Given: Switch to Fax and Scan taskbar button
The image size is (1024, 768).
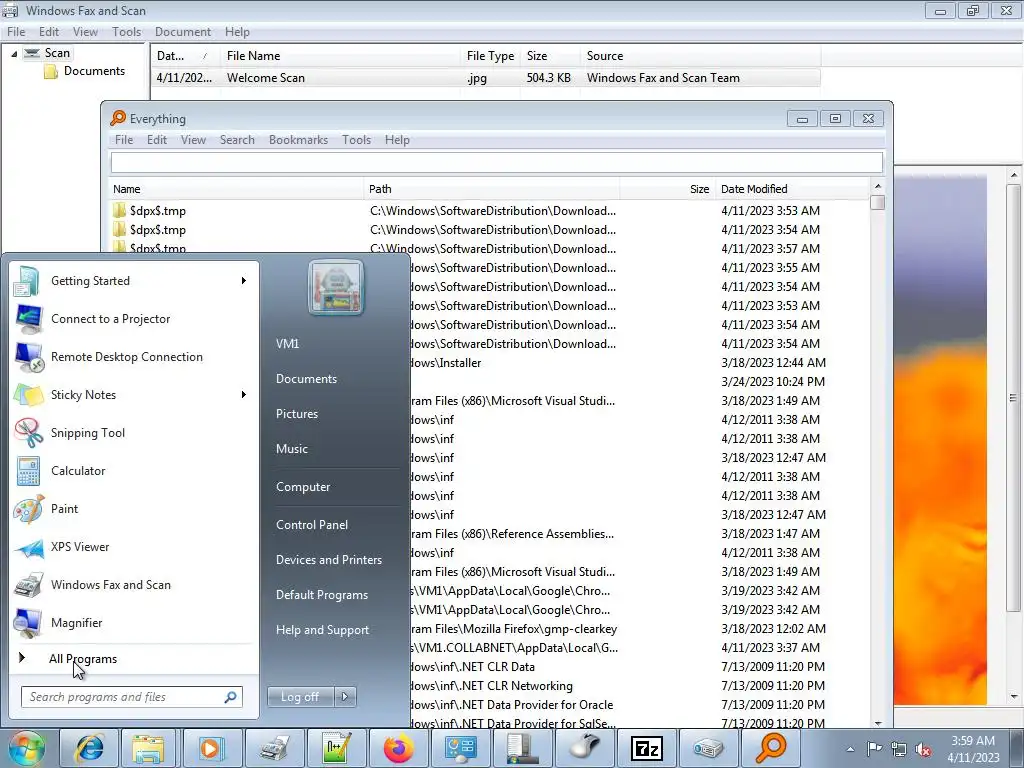Looking at the screenshot, I should coord(274,748).
